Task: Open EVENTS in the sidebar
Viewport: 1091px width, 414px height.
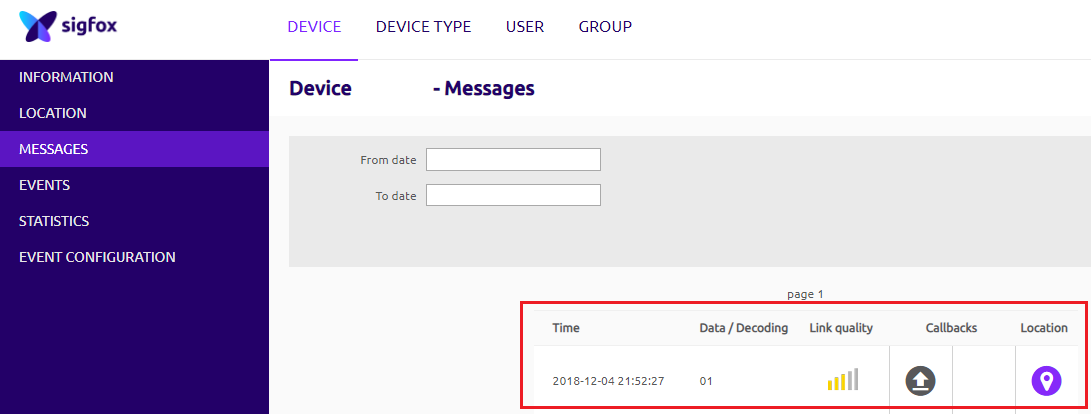Action: (x=134, y=185)
